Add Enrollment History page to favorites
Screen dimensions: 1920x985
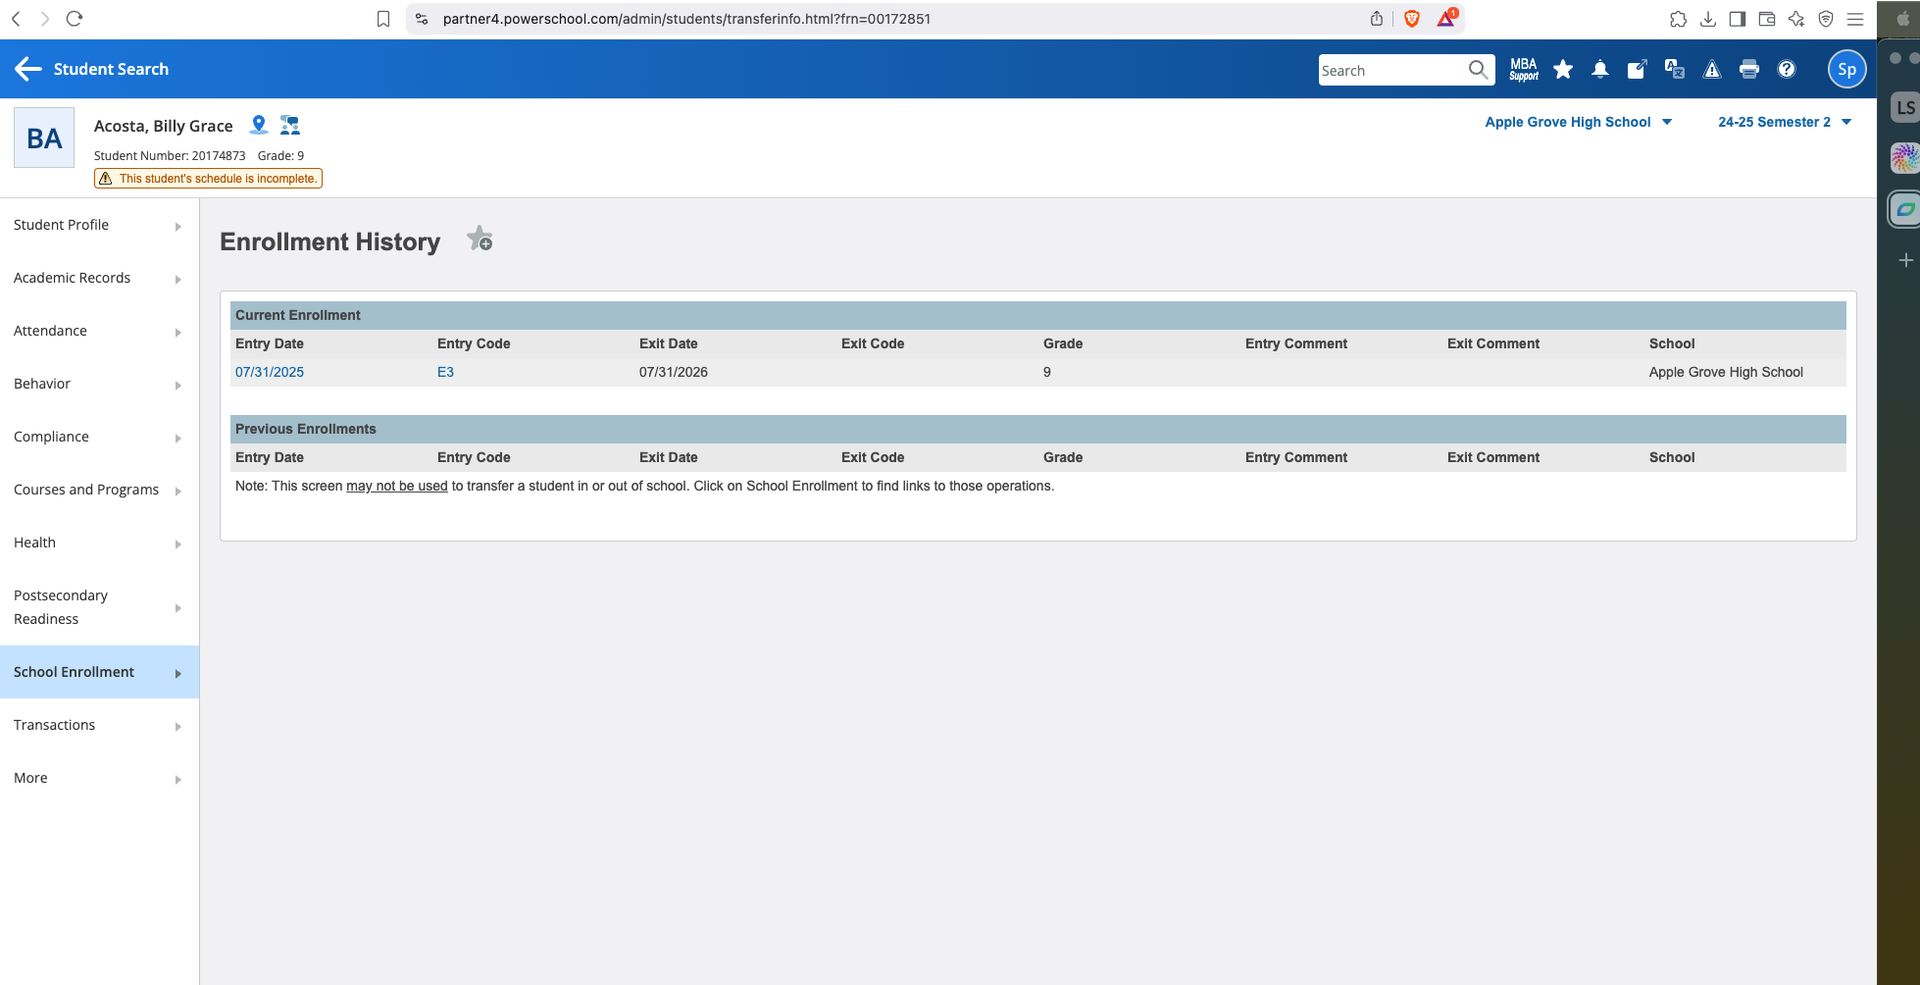[480, 240]
